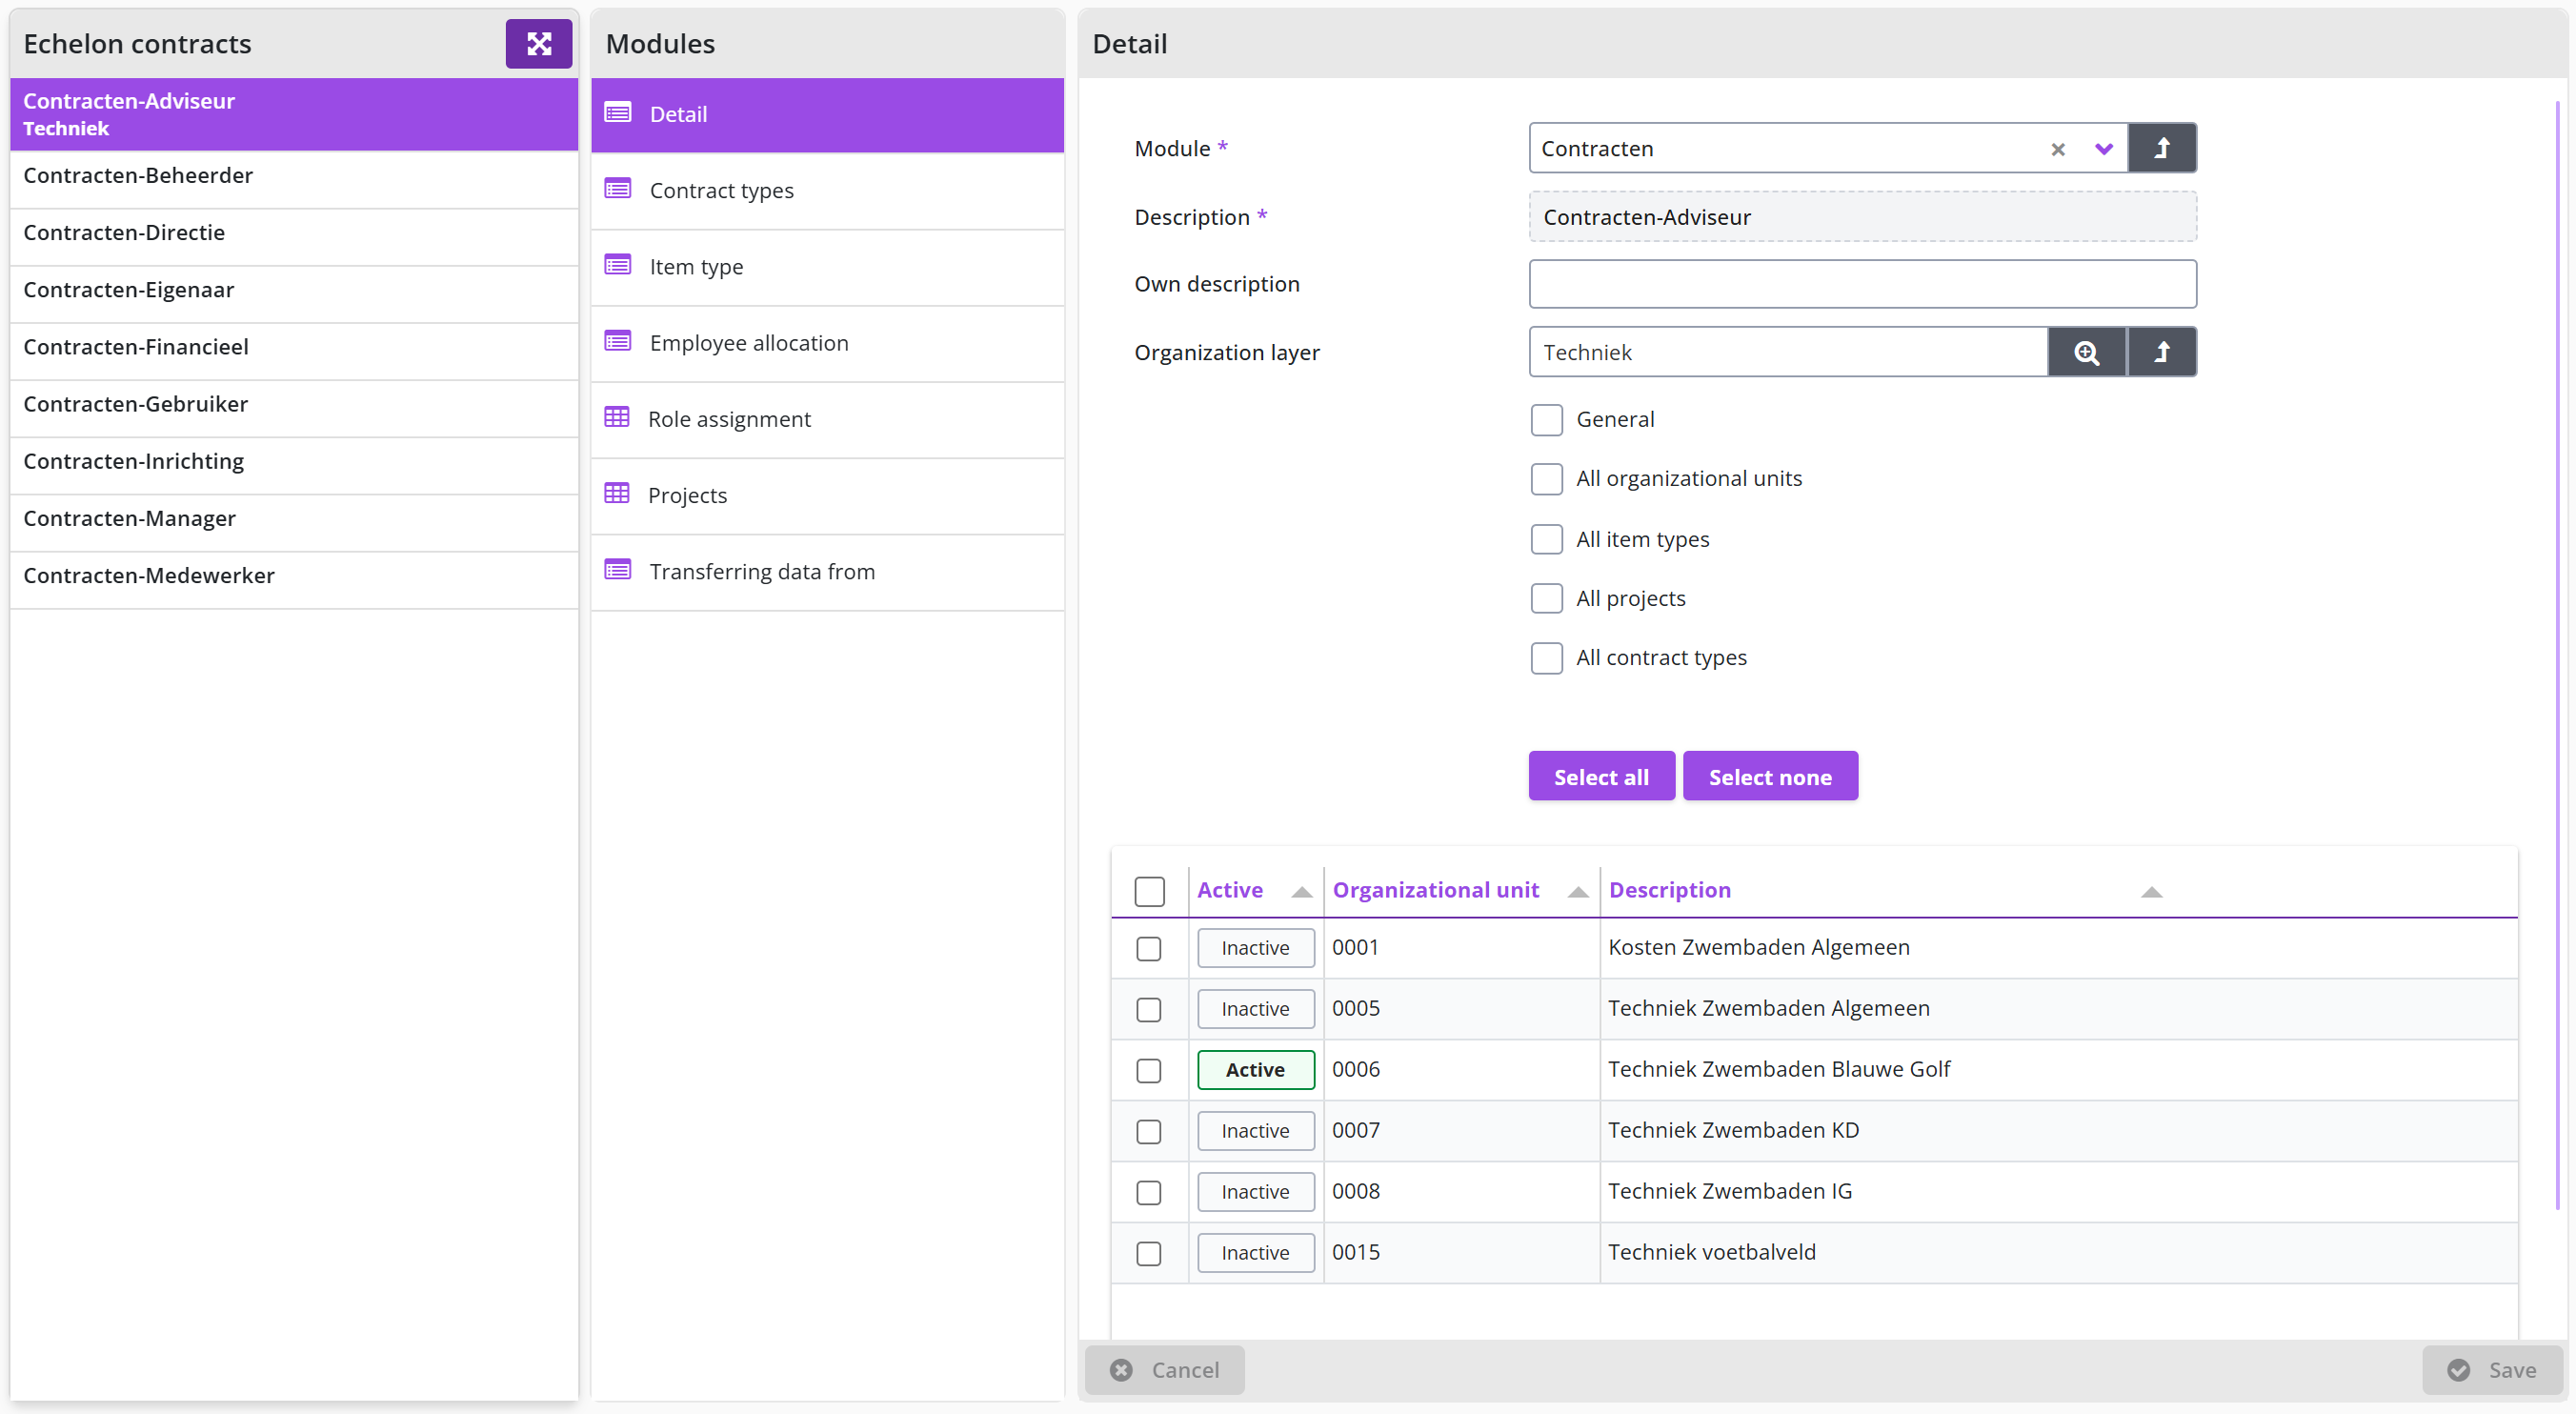The image size is (2576, 1414).
Task: Open Employee allocation in Modules list
Action: tap(827, 343)
